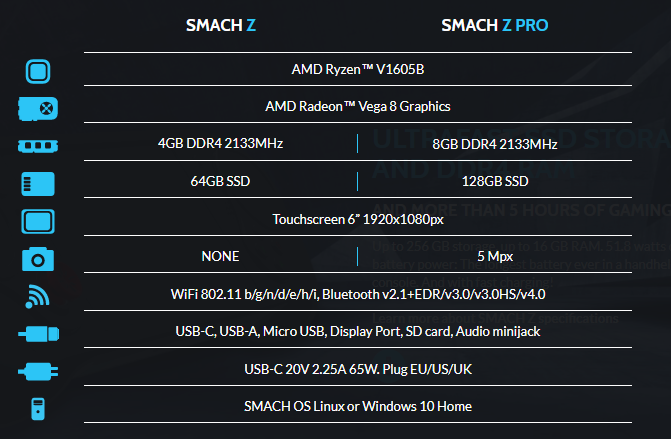Select the WiFi signal icon

(38, 295)
